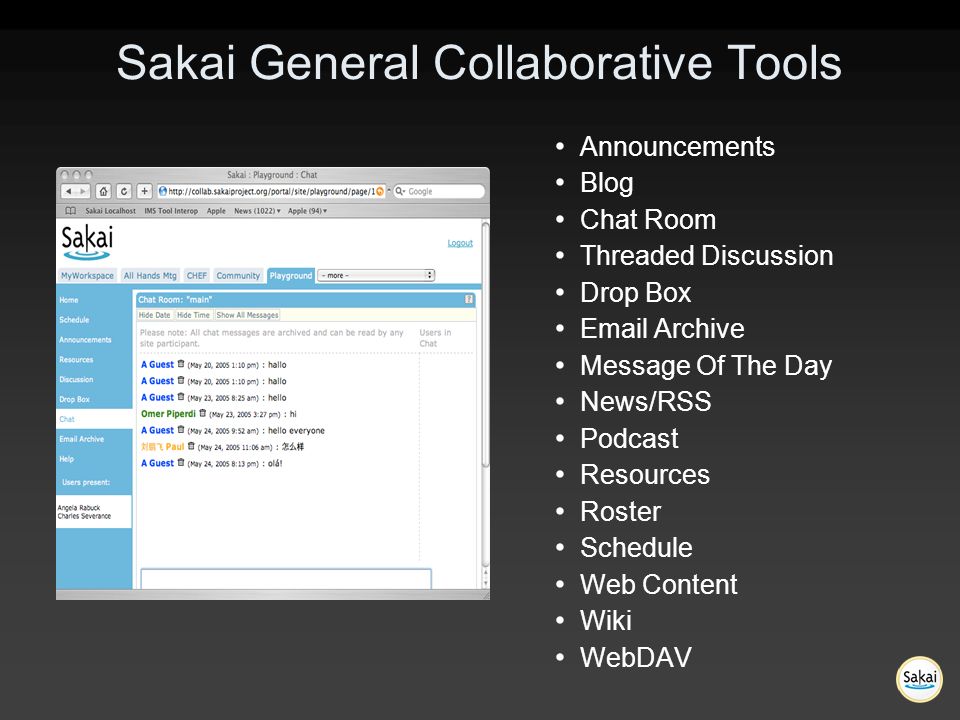960x720 pixels.
Task: Switch to the MyWorkspace tab
Action: pos(87,276)
